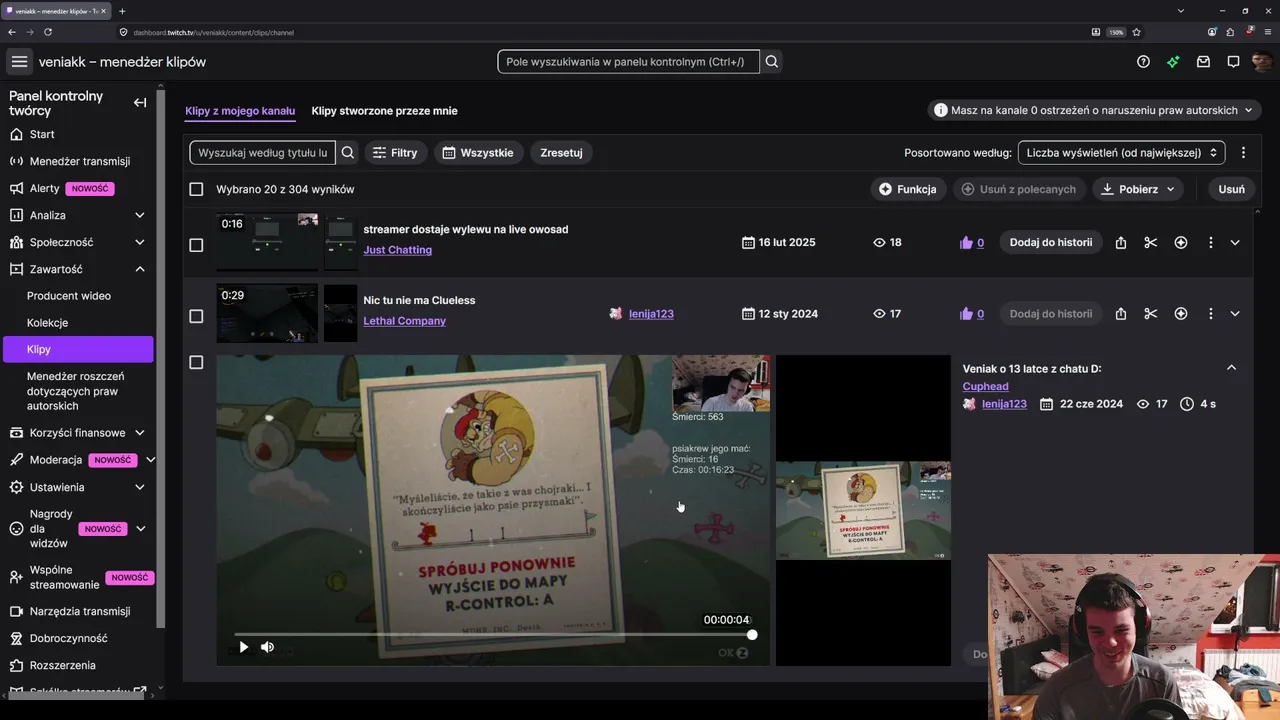The height and width of the screenshot is (720, 1280).
Task: Click the green sparkle icon in header
Action: coord(1173,62)
